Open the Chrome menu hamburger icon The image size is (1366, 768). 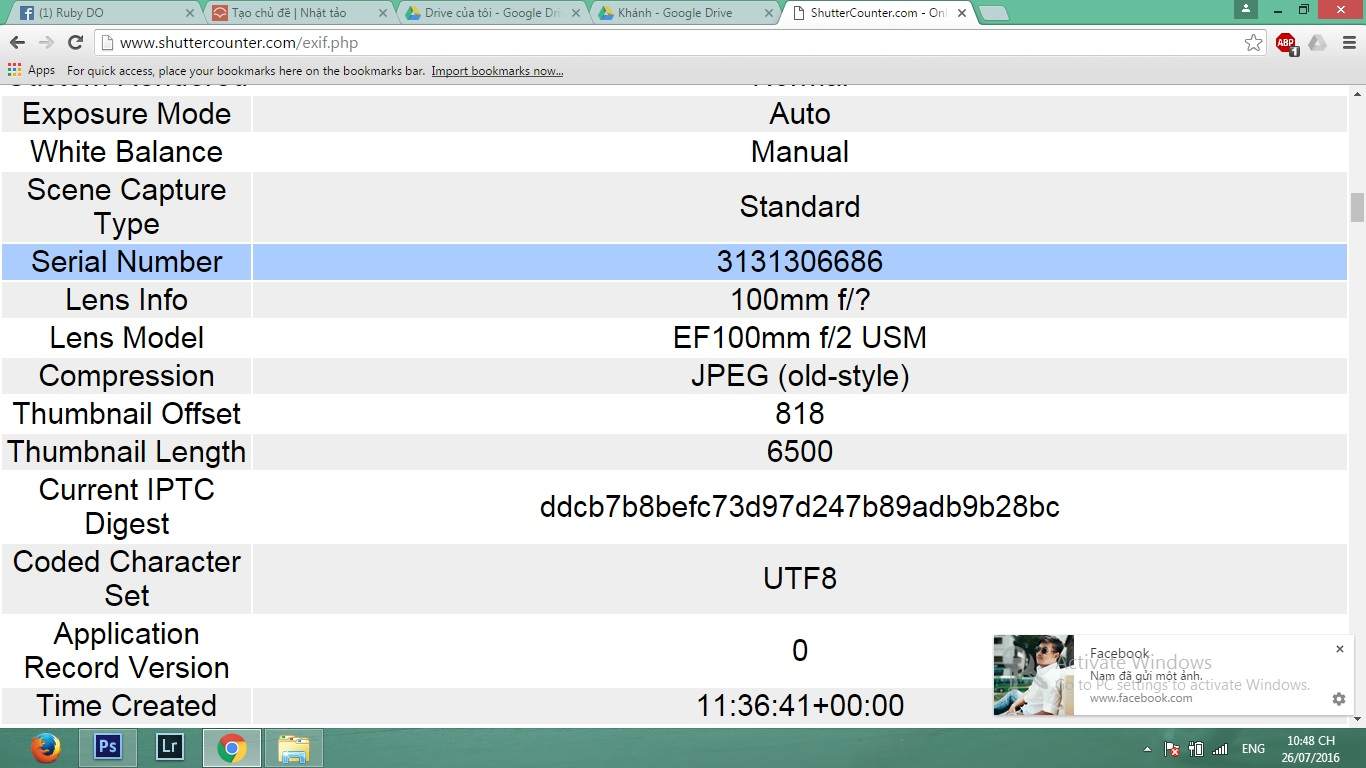click(1348, 43)
